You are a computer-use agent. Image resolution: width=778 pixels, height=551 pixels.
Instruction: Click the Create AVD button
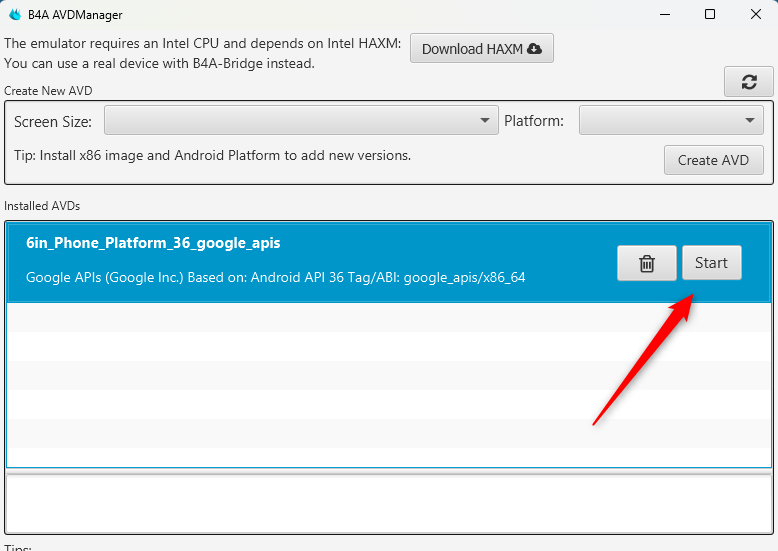pyautogui.click(x=713, y=160)
